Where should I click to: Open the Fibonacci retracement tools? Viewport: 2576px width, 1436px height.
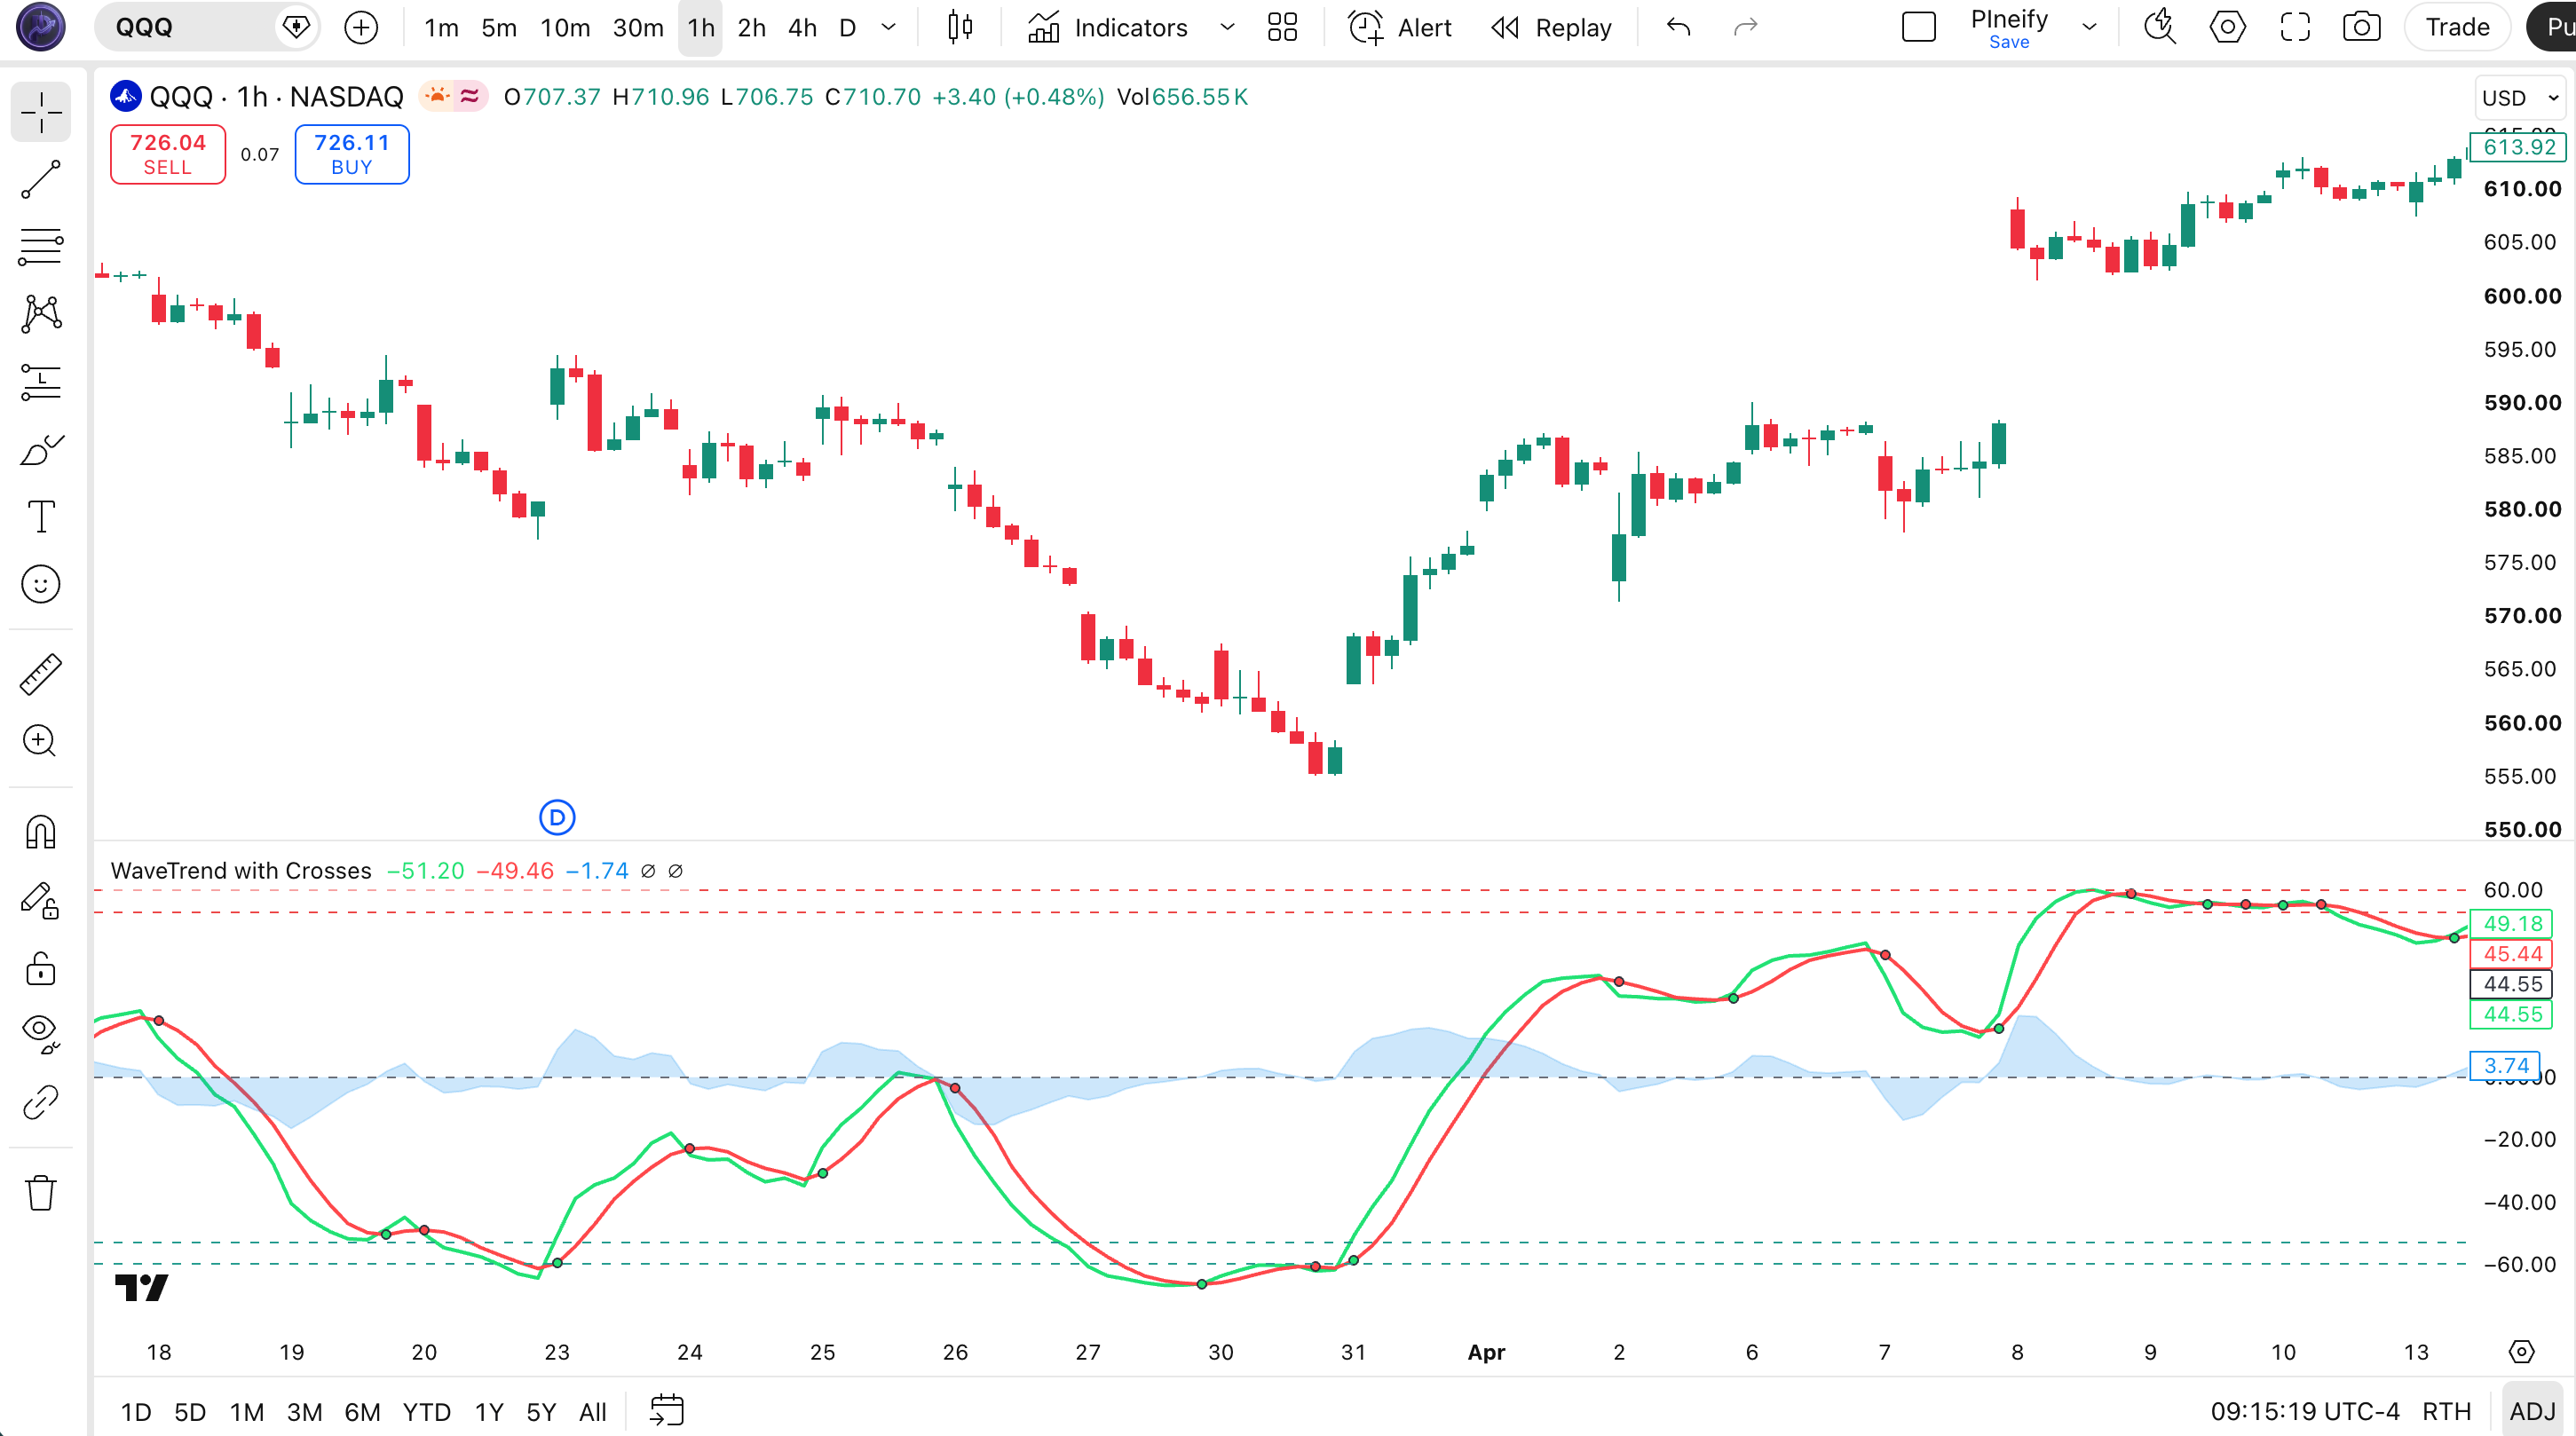[41, 246]
